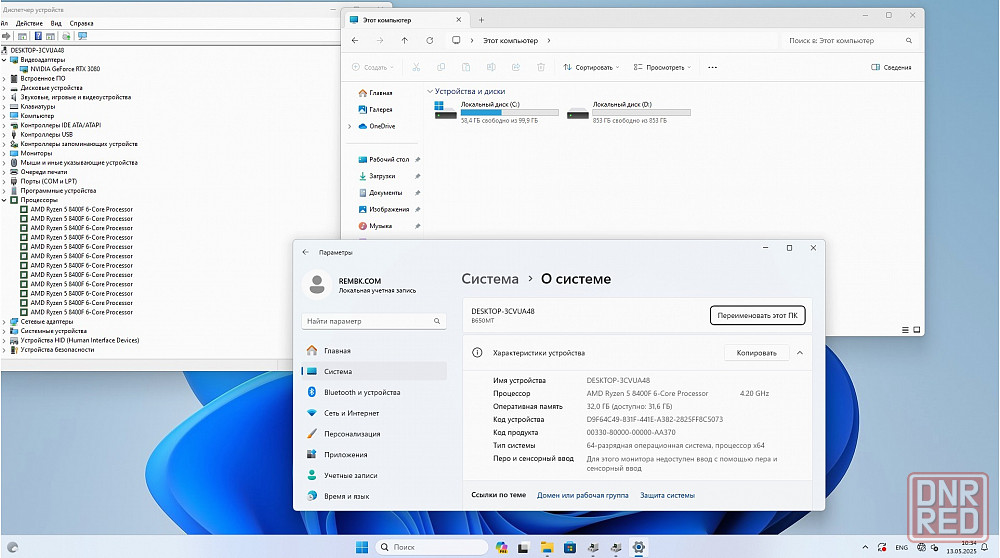The height and width of the screenshot is (558, 1000).
Task: Click the Windows Start button on taskbar
Action: pyautogui.click(x=362, y=547)
